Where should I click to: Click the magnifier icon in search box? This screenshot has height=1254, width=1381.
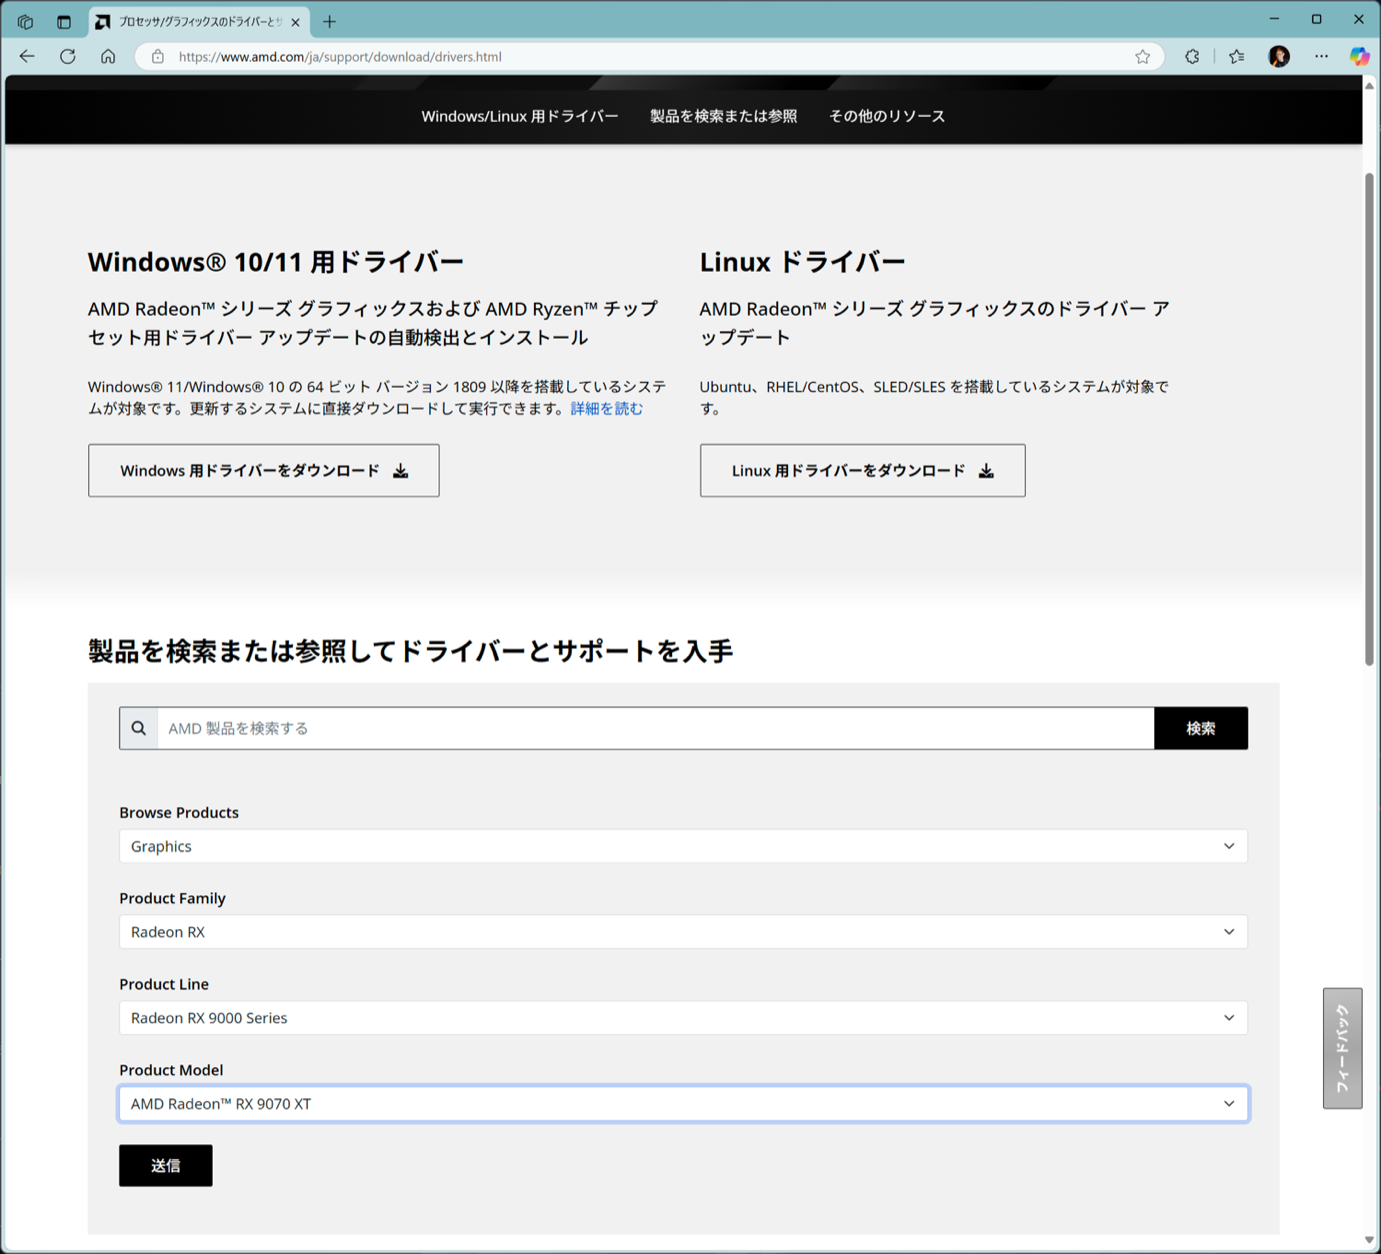139,728
